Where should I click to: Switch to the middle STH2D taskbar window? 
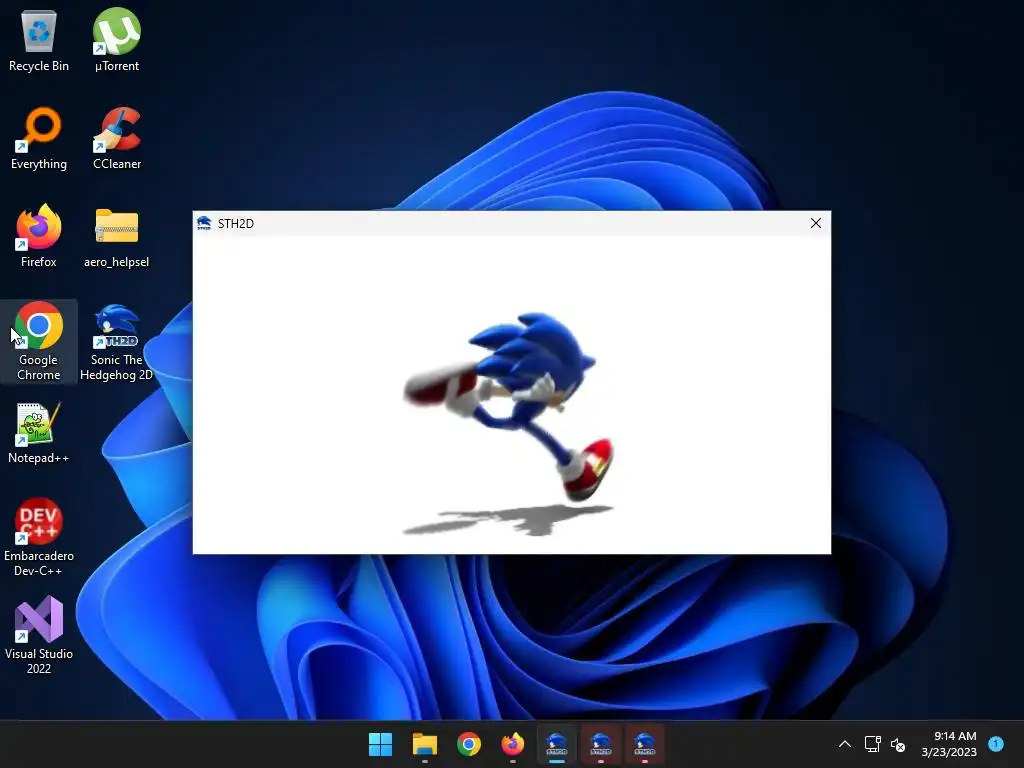tap(601, 744)
